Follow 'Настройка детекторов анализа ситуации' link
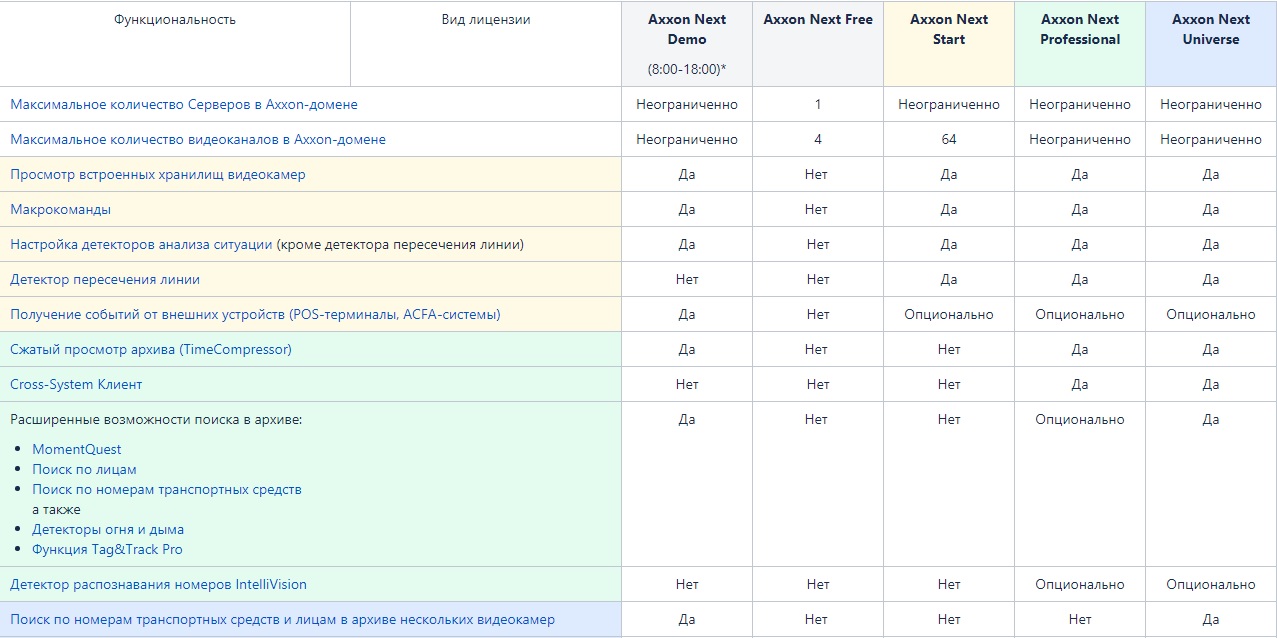This screenshot has width=1277, height=638. tap(141, 245)
